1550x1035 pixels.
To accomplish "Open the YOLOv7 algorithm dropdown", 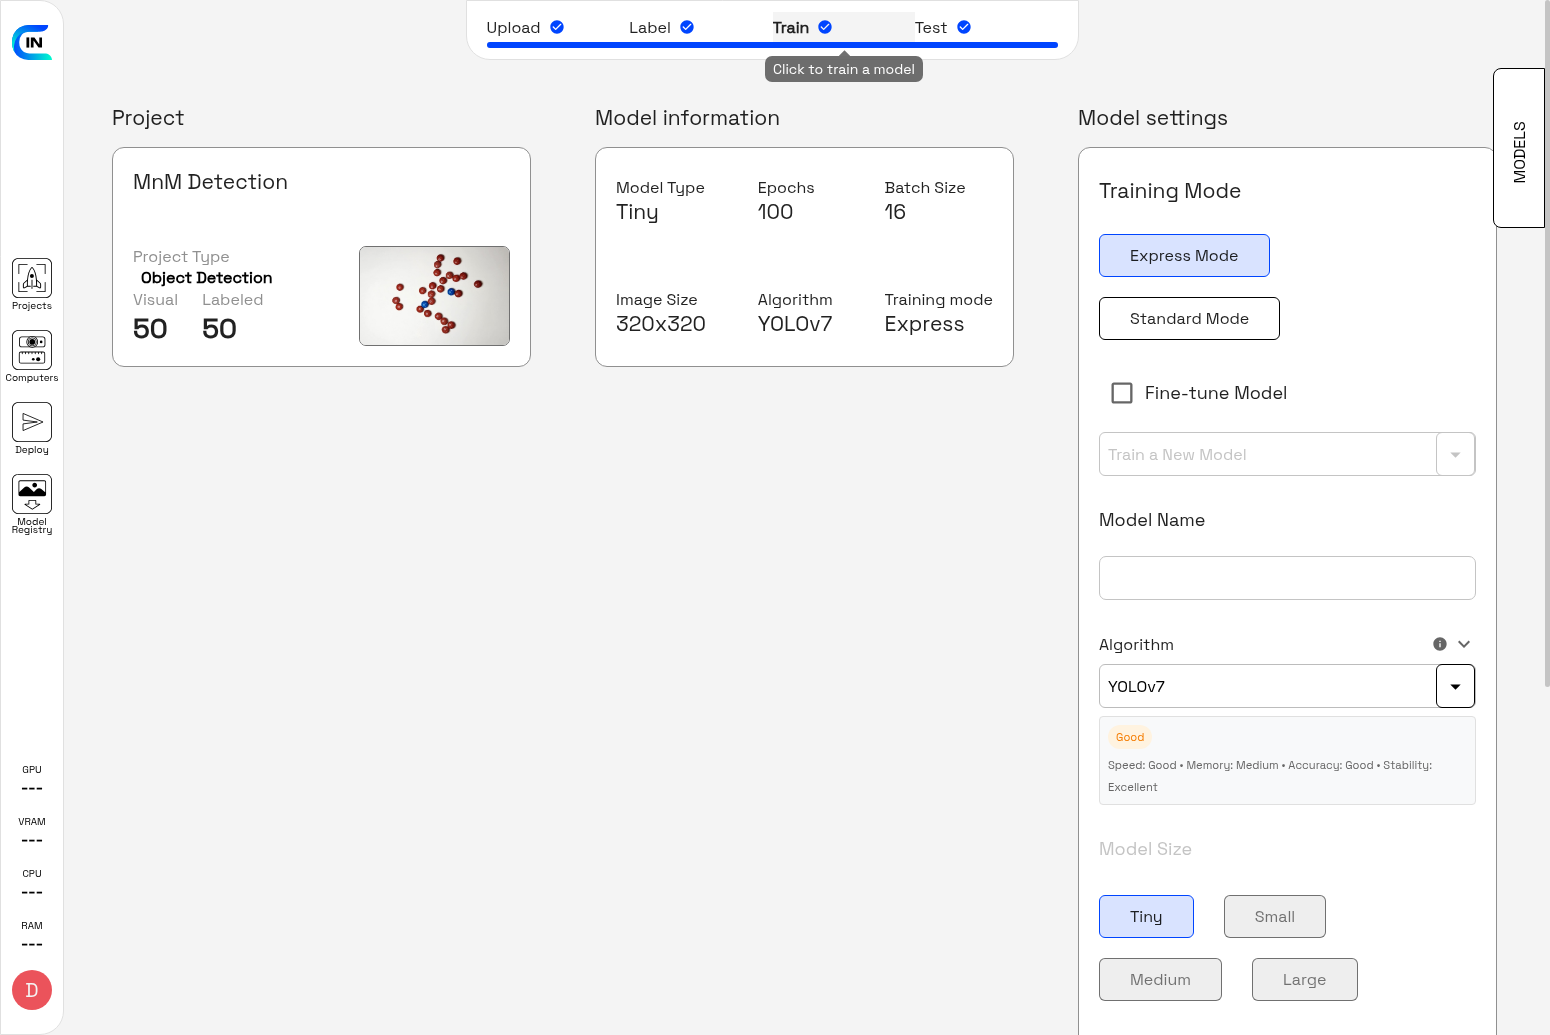I will point(1455,686).
